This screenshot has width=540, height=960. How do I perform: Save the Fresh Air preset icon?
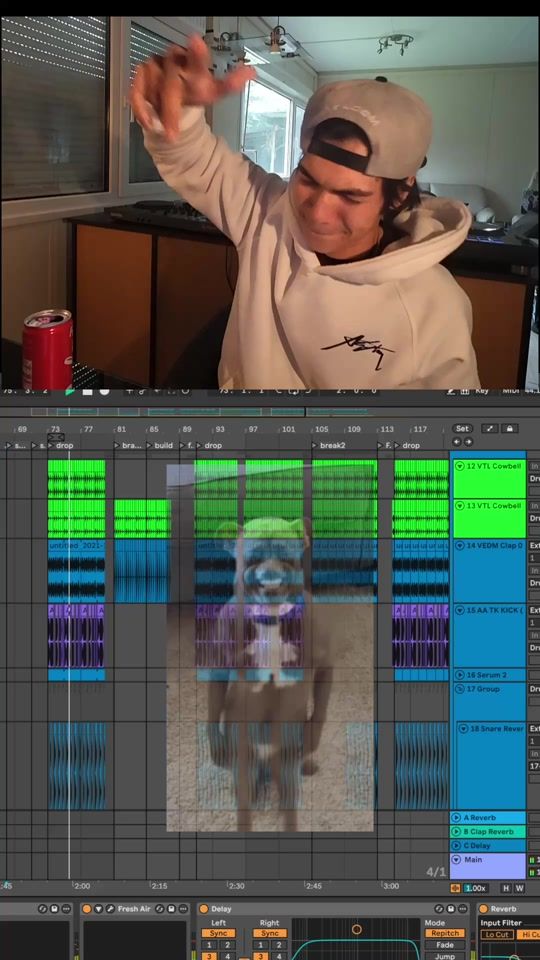pos(171,909)
